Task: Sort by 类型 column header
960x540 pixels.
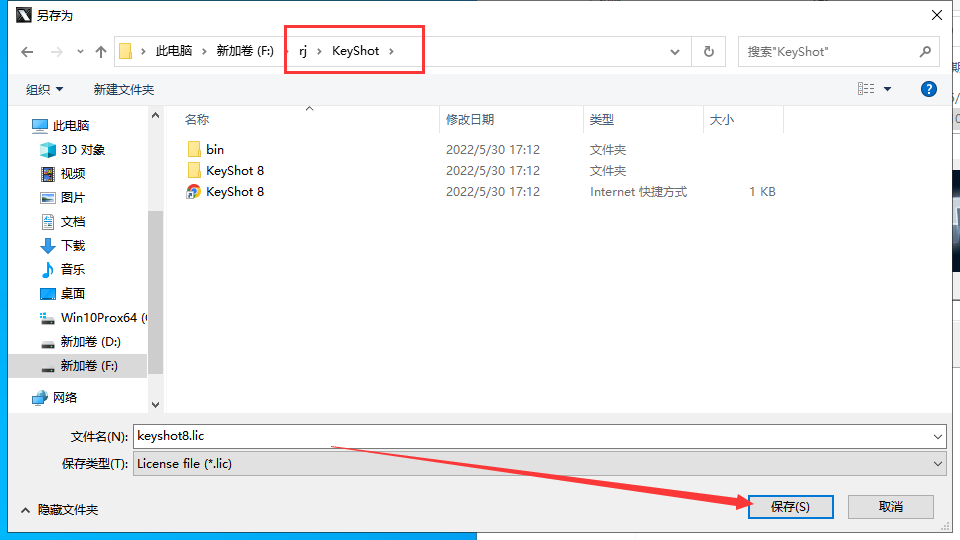Action: point(602,119)
